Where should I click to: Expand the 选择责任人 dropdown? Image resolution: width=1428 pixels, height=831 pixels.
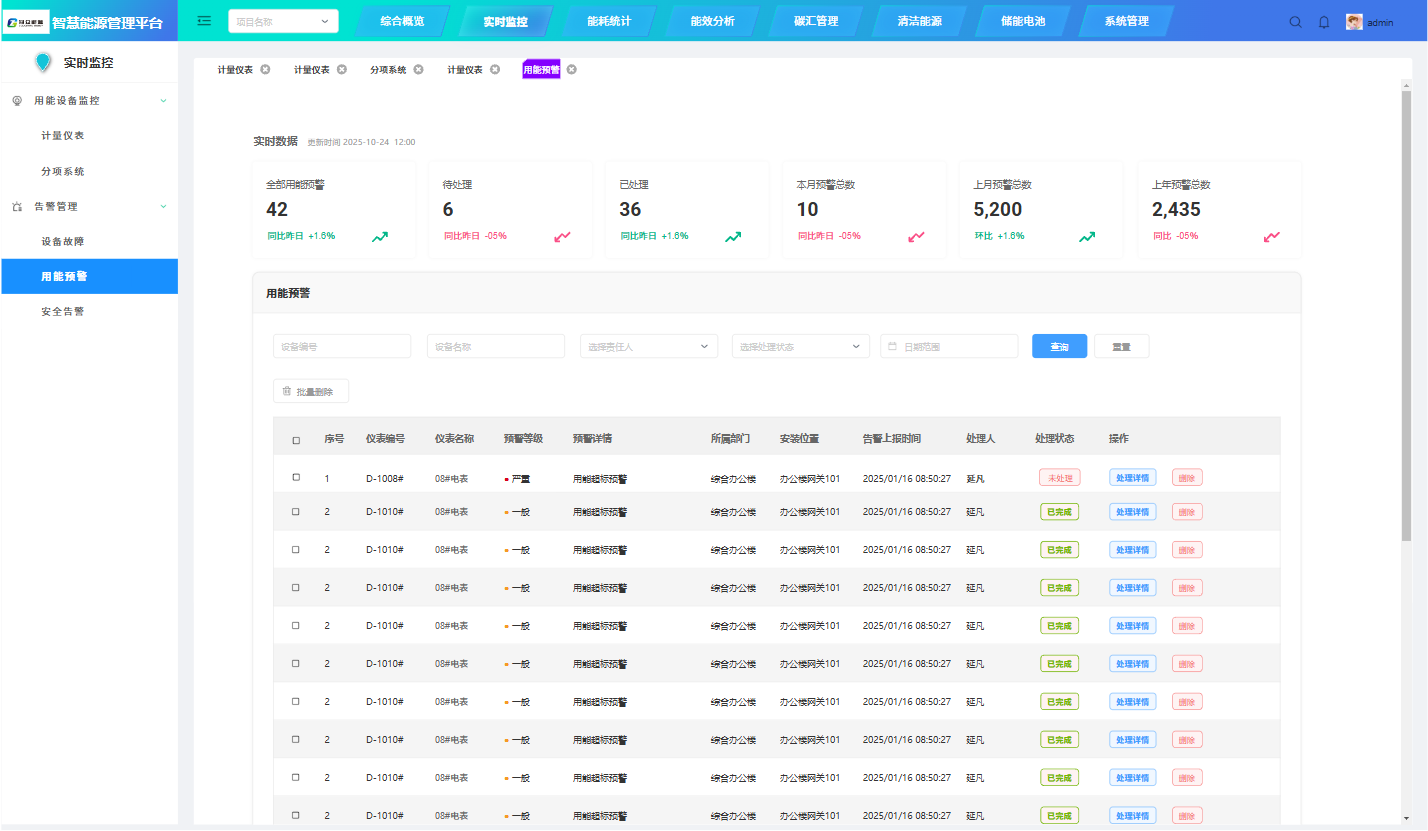[x=648, y=346]
